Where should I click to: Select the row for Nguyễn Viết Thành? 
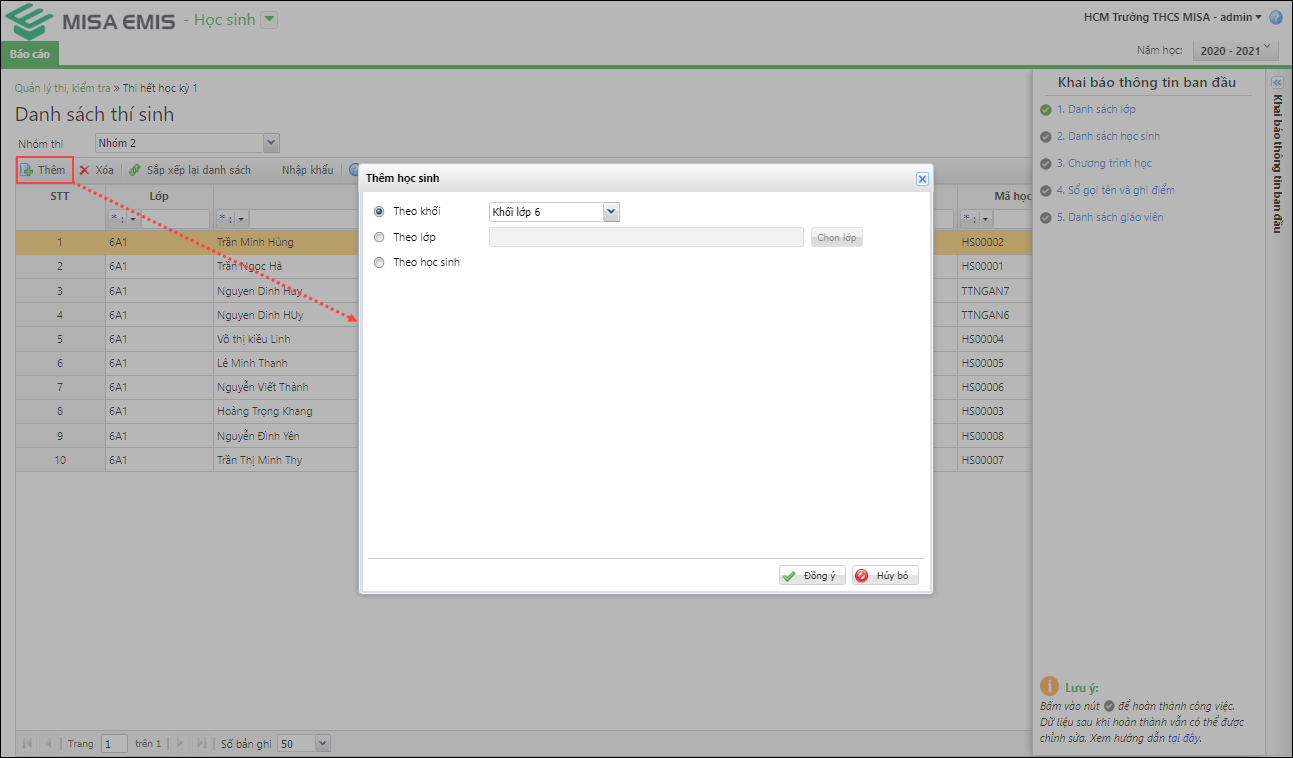186,388
